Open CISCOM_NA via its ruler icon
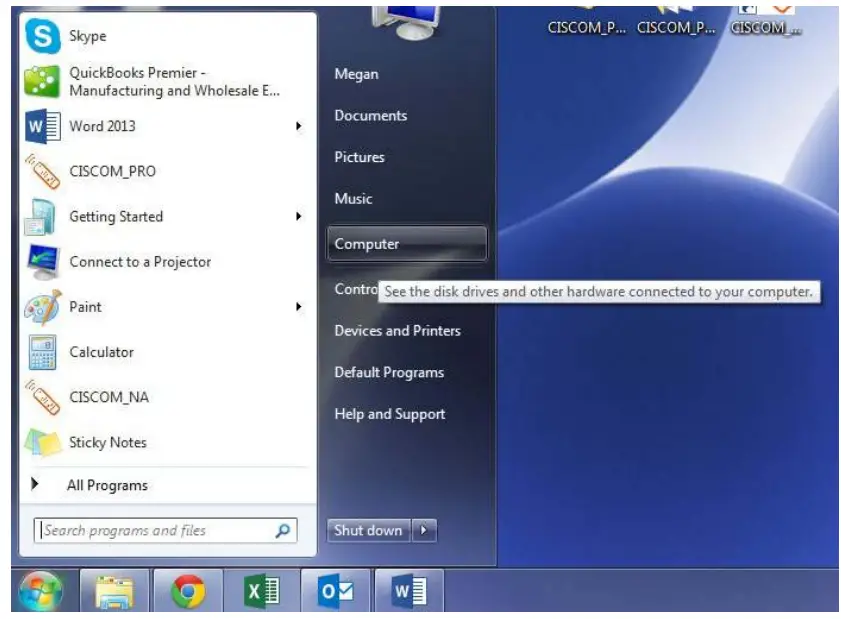The width and height of the screenshot is (841, 619). pyautogui.click(x=42, y=397)
